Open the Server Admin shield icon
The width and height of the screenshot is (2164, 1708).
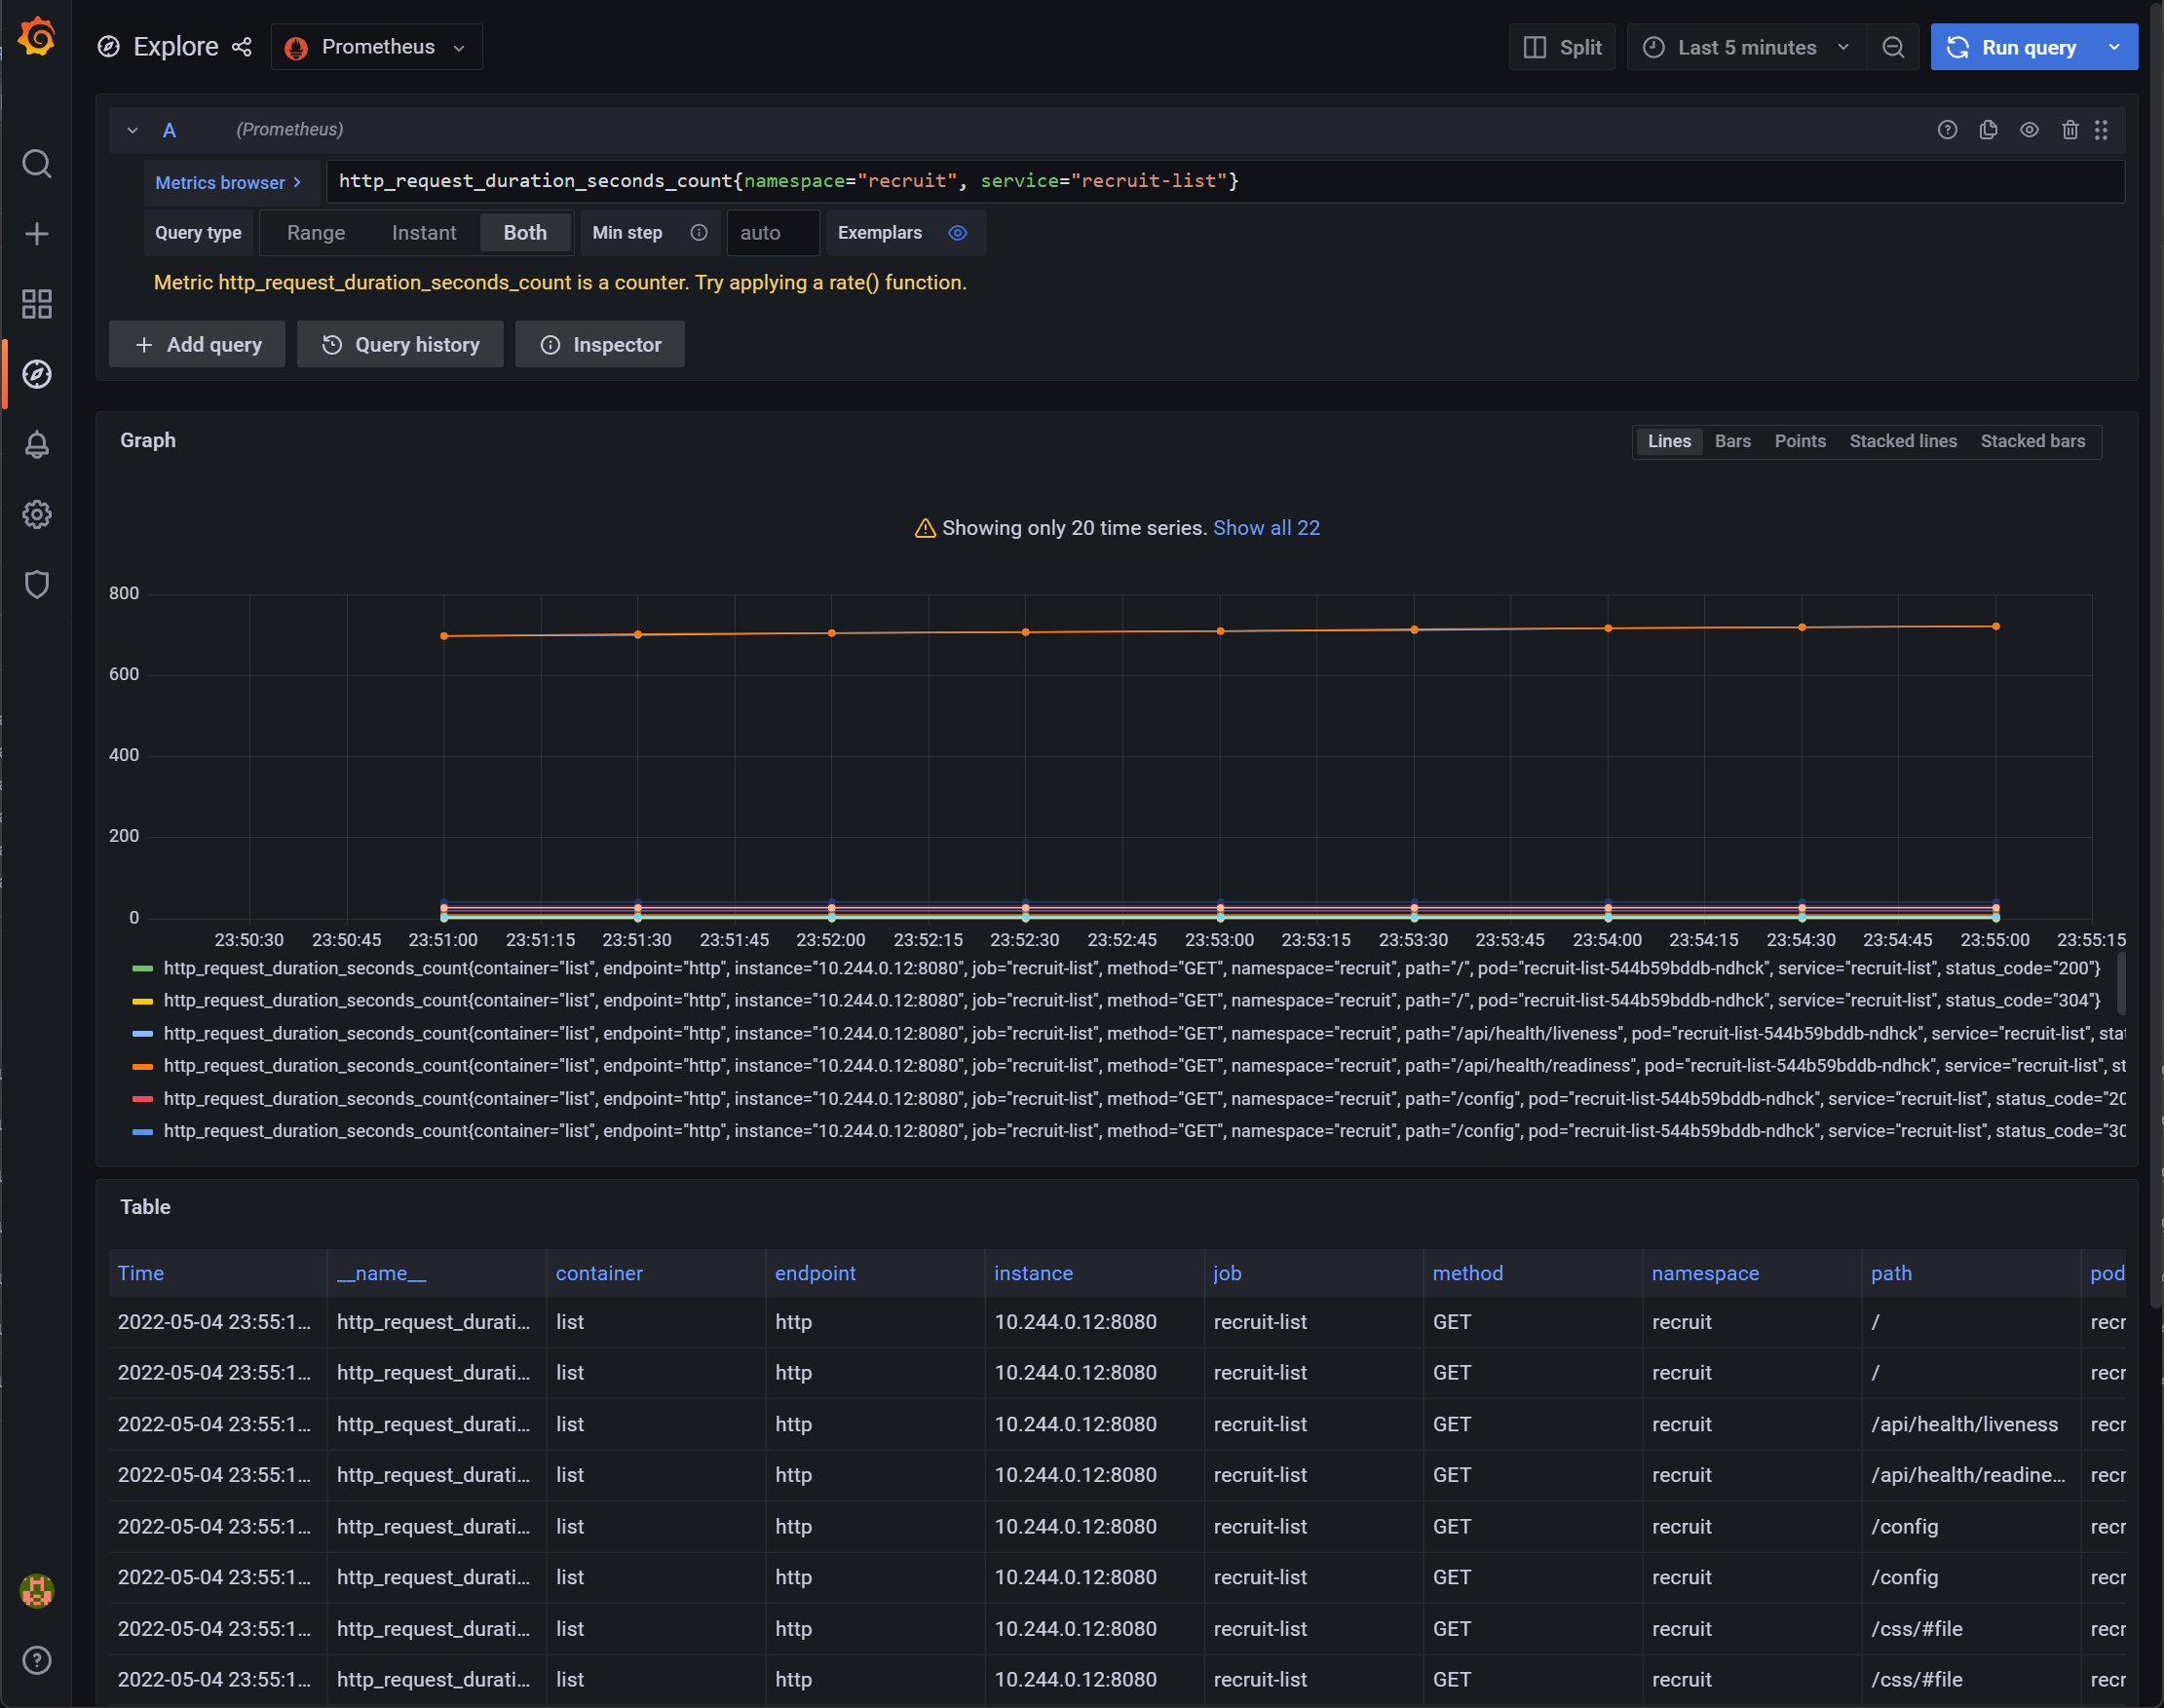coord(37,584)
